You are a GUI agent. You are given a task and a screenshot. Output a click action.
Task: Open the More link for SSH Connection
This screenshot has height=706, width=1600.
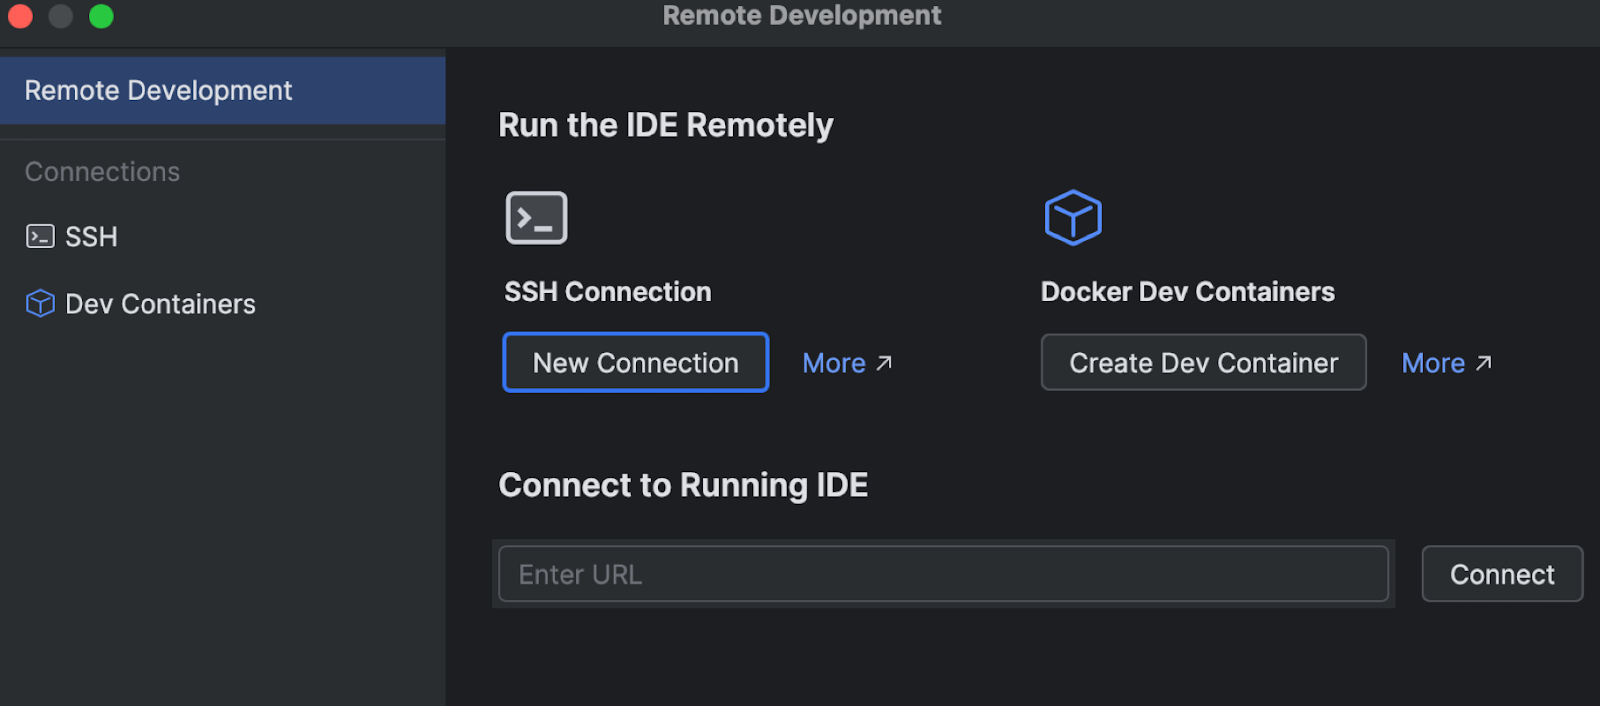click(834, 363)
